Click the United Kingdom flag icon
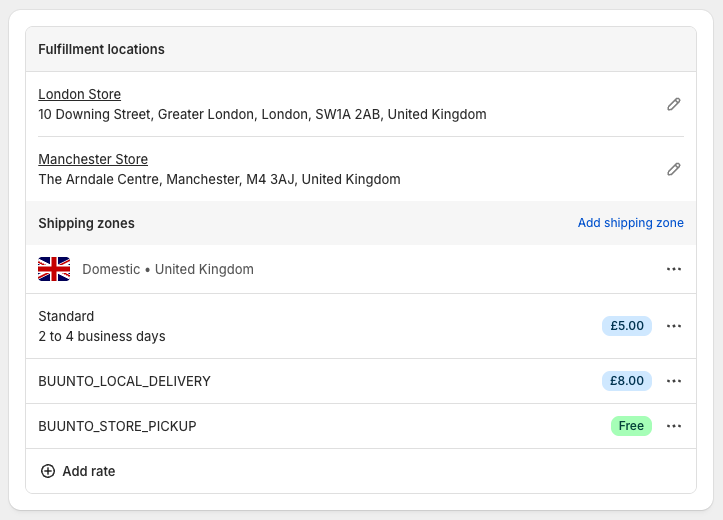This screenshot has height=520, width=723. click(54, 269)
